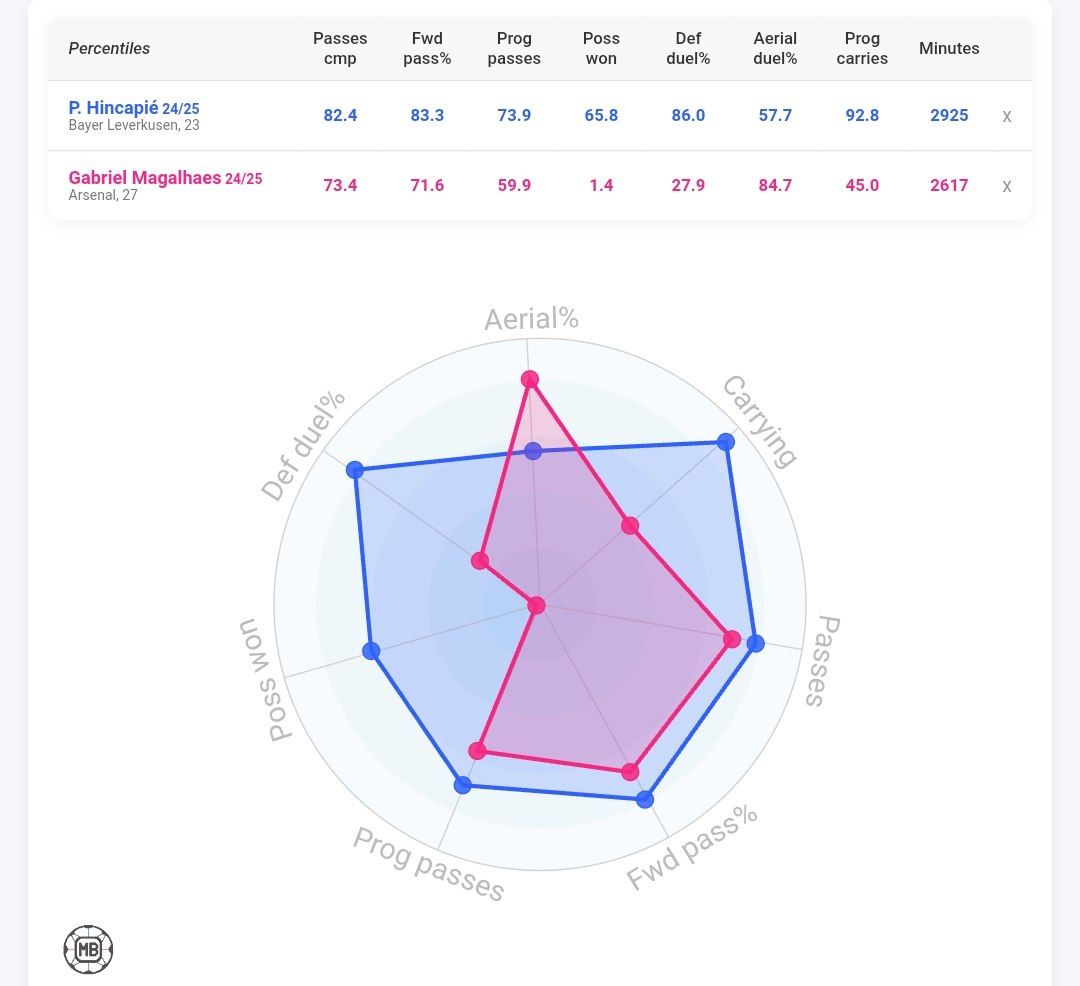This screenshot has width=1080, height=986.
Task: Click Hincapié's blue Carrying point on radar
Action: click(726, 442)
